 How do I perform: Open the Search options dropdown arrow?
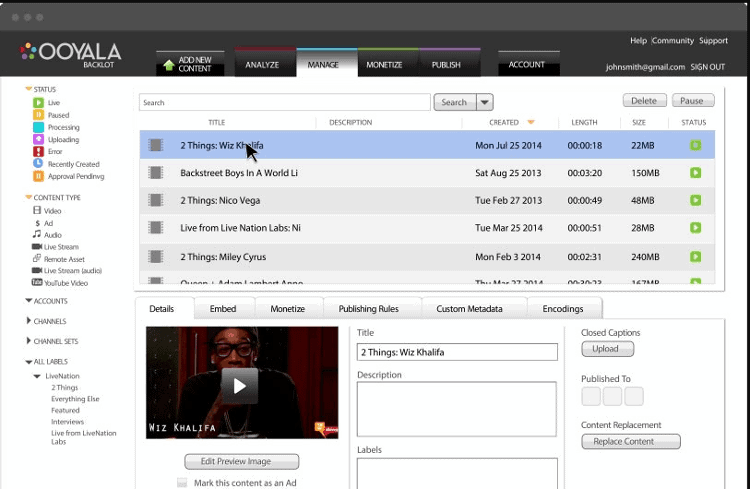tap(485, 102)
